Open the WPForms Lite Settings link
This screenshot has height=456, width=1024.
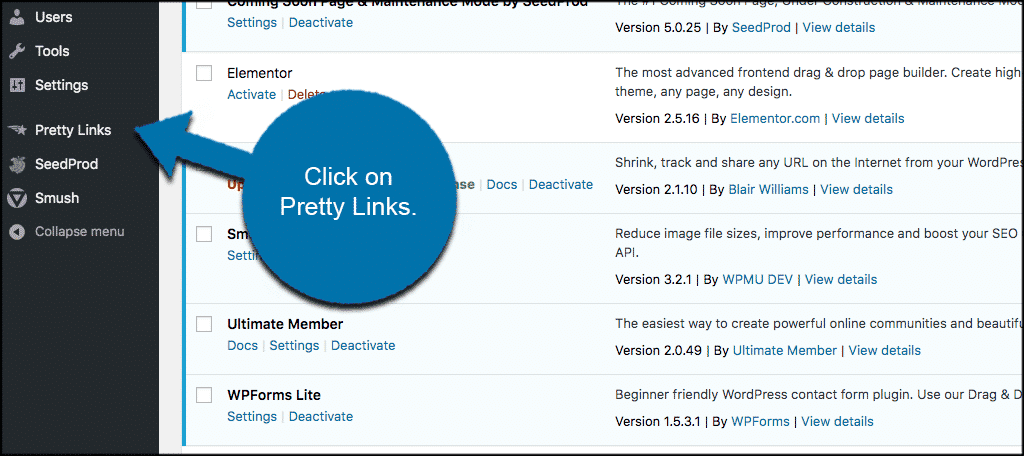(252, 416)
